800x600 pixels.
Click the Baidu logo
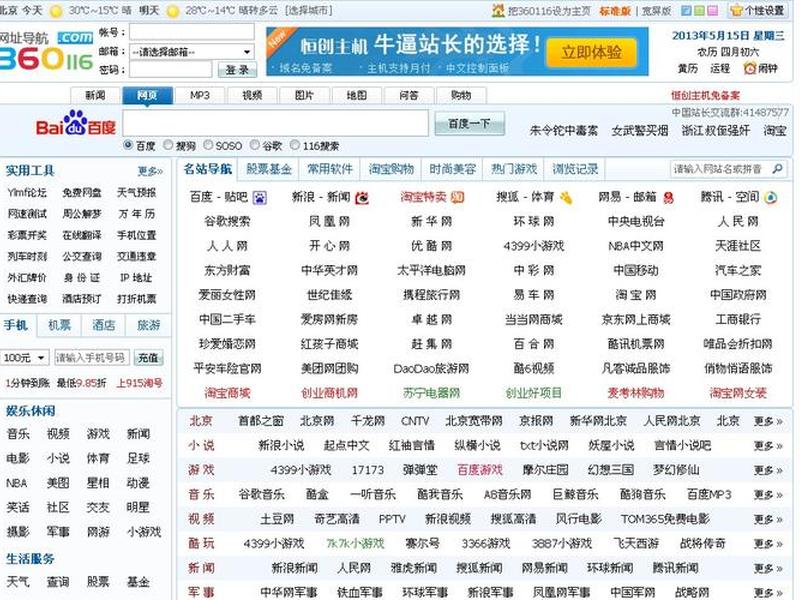[x=76, y=123]
